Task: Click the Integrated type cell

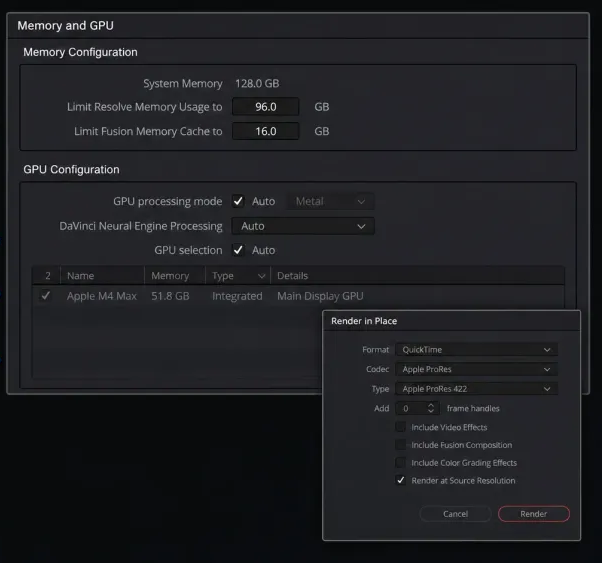Action: point(237,296)
